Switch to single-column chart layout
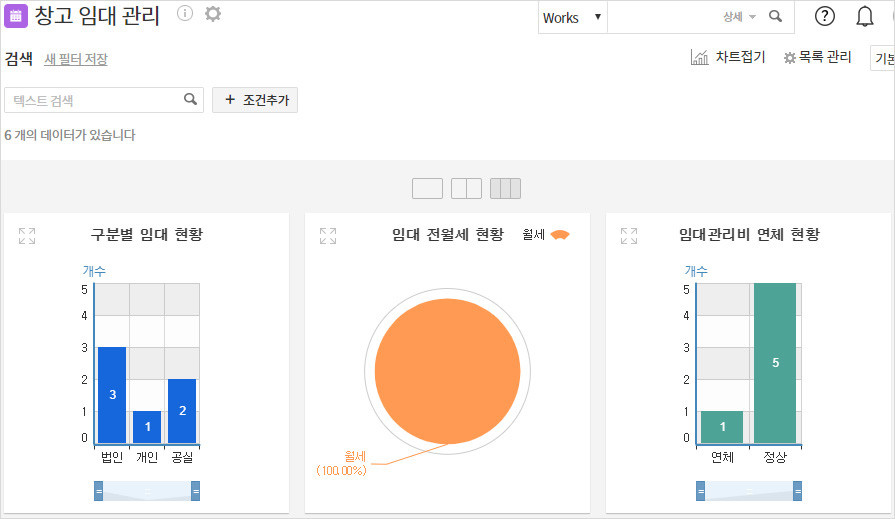Screen dimensions: 895x519 coord(428,188)
